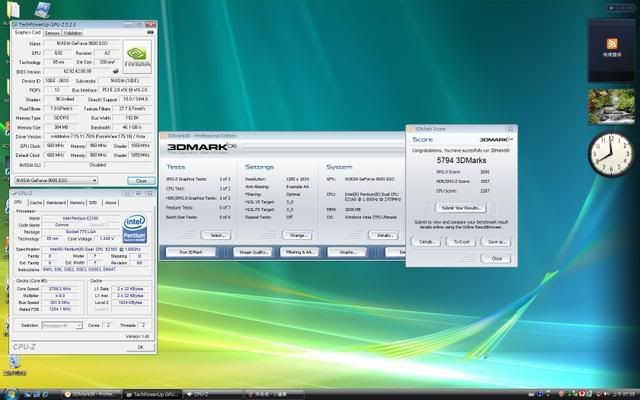The width and height of the screenshot is (640, 400).
Task: Click the CPU-Z title bar icon
Action: tap(13, 193)
